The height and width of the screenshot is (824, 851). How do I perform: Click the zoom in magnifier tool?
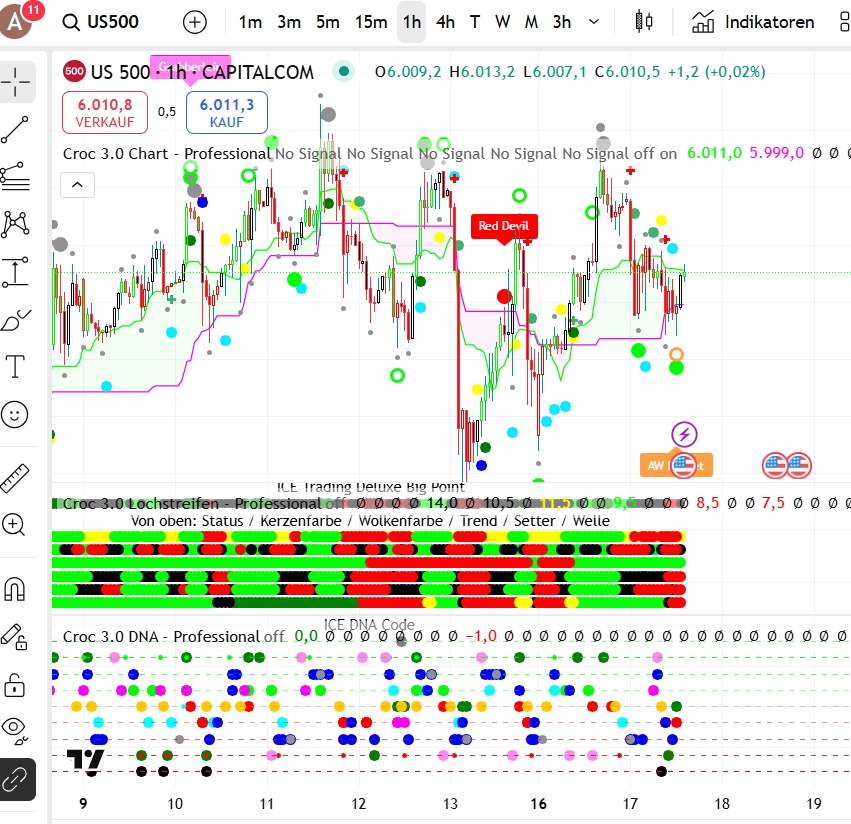click(x=17, y=524)
